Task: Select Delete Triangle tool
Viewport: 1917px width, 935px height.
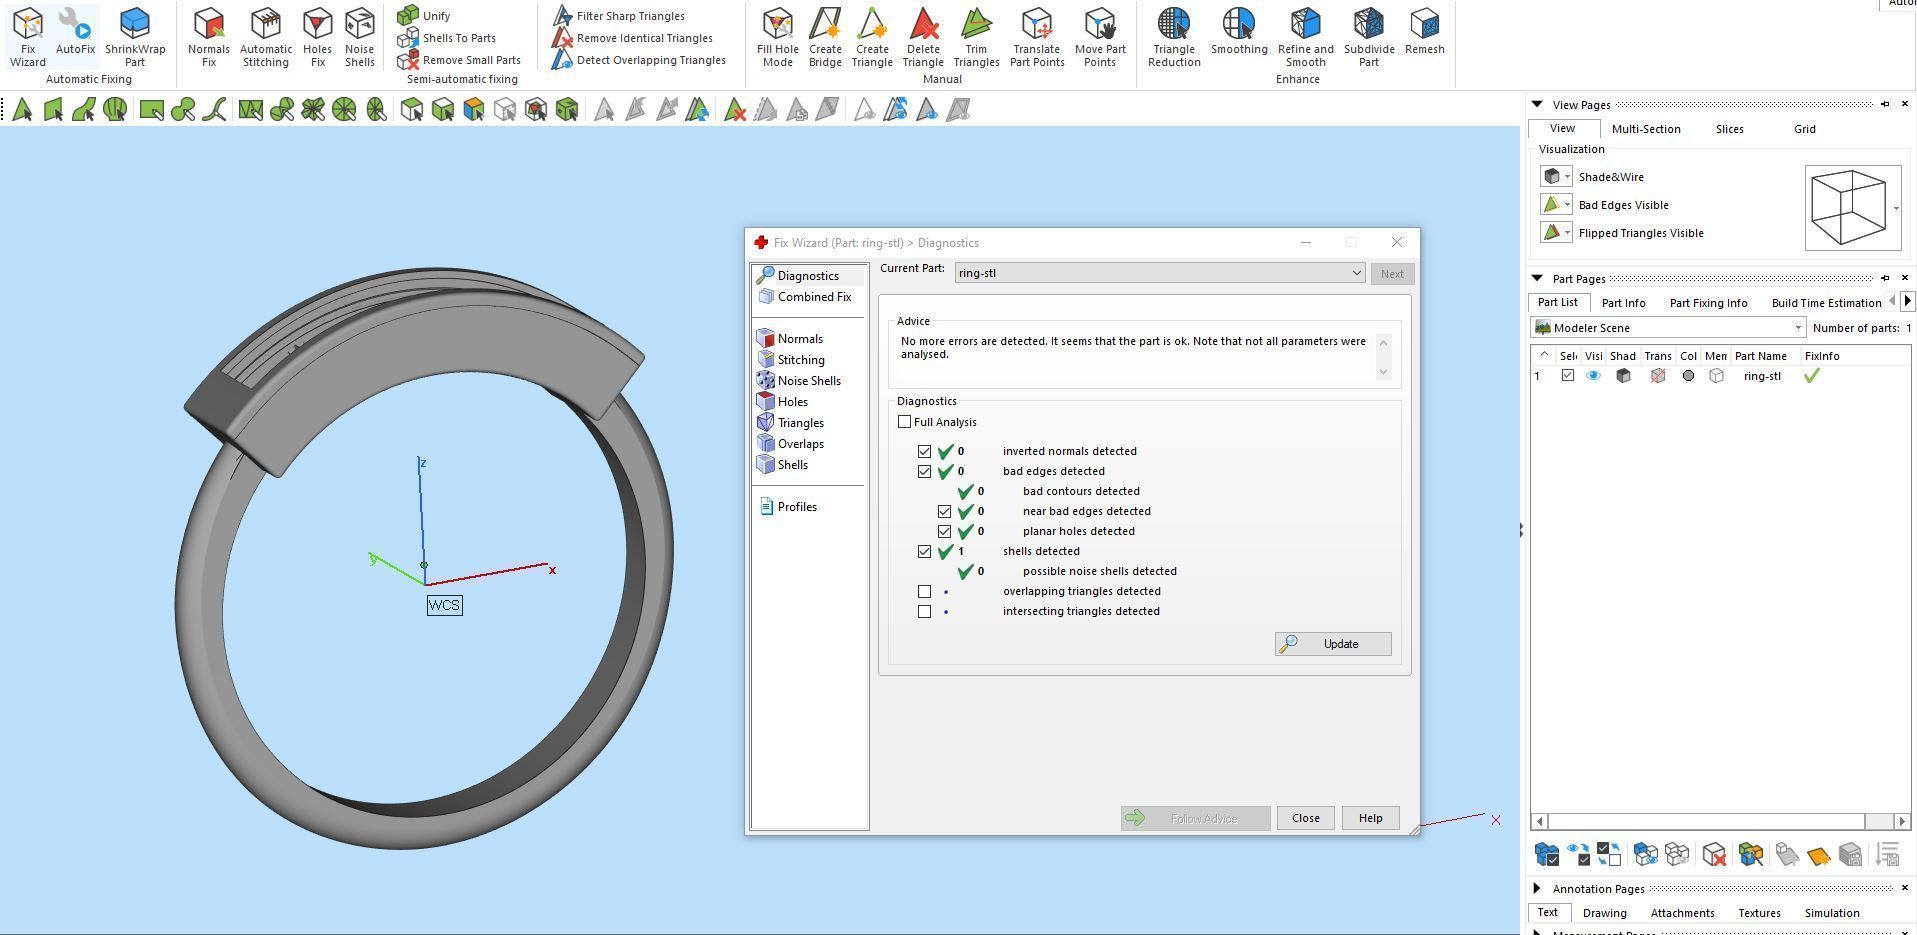Action: click(923, 36)
